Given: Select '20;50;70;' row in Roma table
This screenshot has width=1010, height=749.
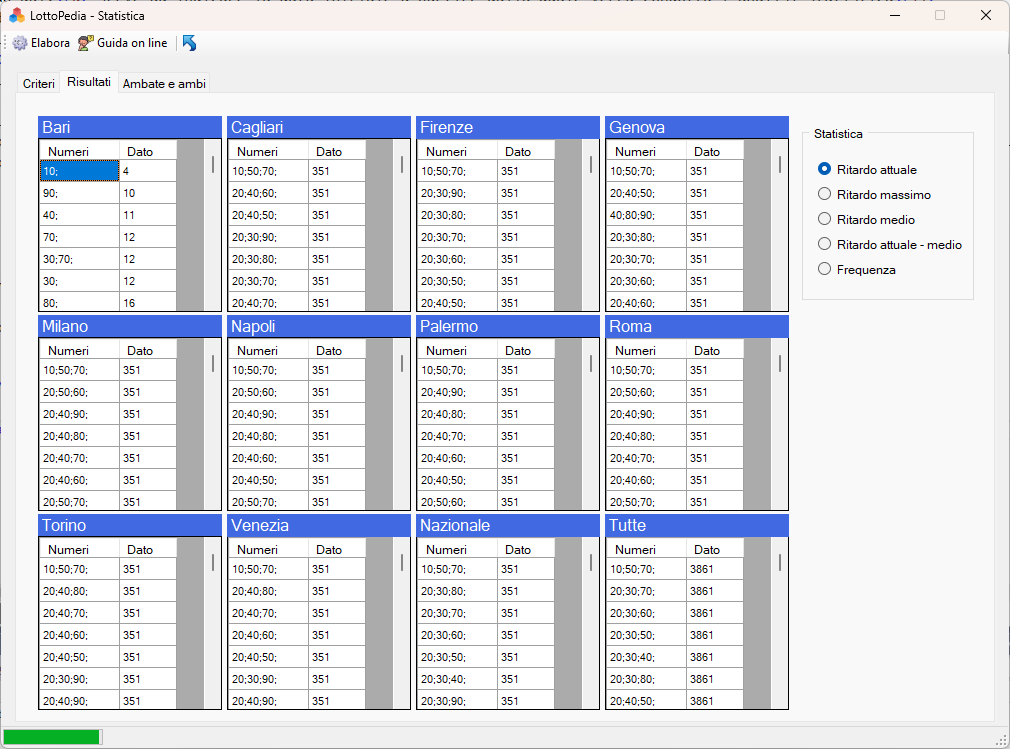Looking at the screenshot, I should click(675, 502).
